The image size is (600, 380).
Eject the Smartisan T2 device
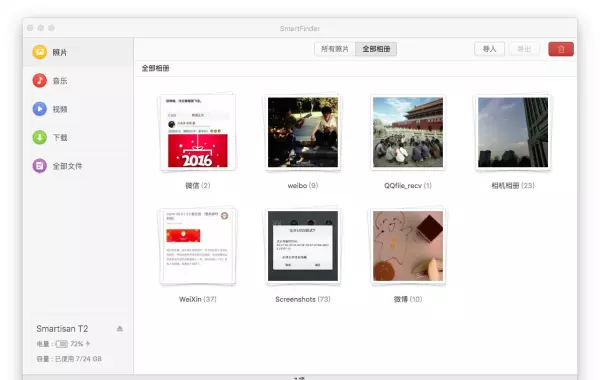[120, 328]
